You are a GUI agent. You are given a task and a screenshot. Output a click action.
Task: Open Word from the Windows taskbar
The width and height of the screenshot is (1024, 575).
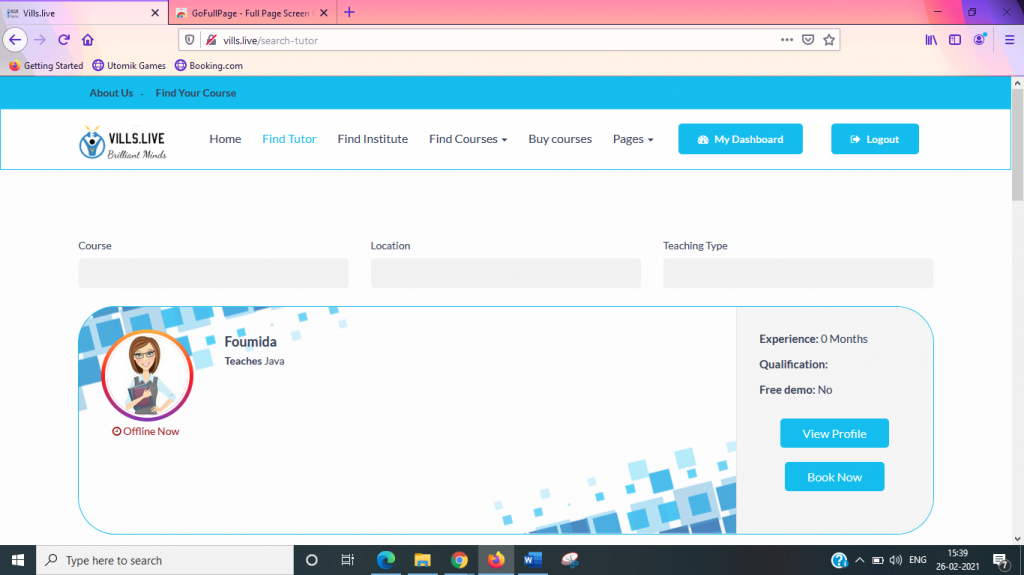click(x=532, y=560)
